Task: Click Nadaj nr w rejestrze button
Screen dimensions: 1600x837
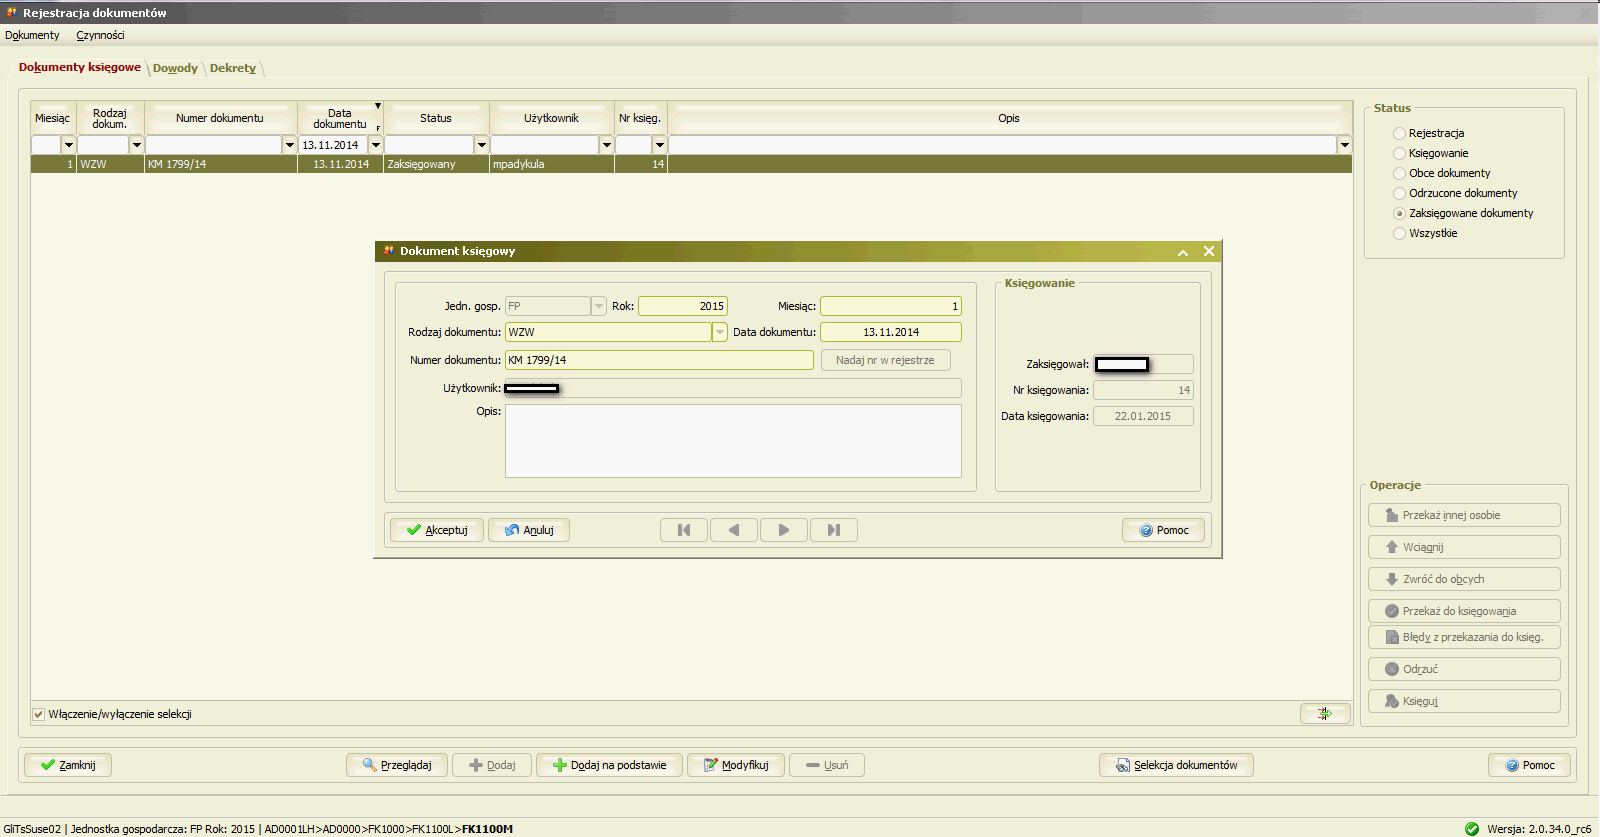Action: (885, 360)
